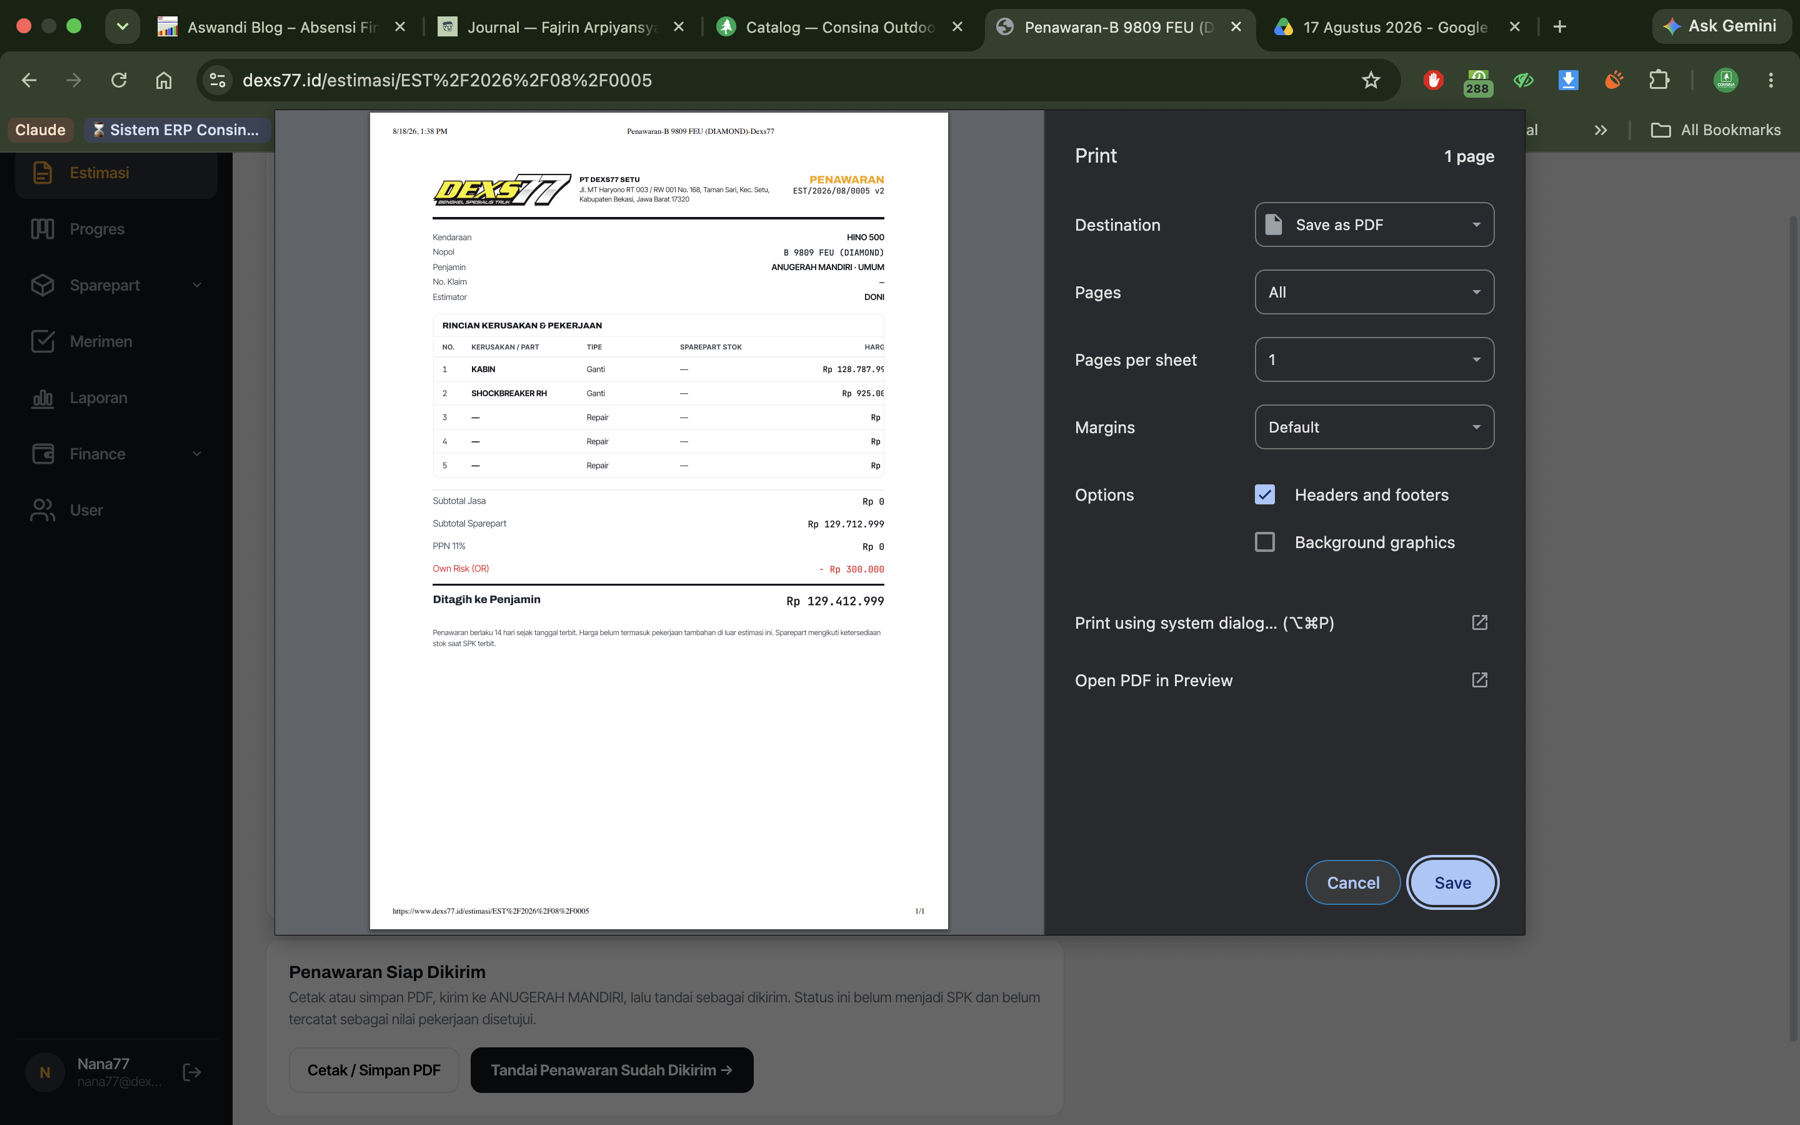Open the Extensions puzzle piece icon
This screenshot has height=1125, width=1800.
pyautogui.click(x=1659, y=80)
